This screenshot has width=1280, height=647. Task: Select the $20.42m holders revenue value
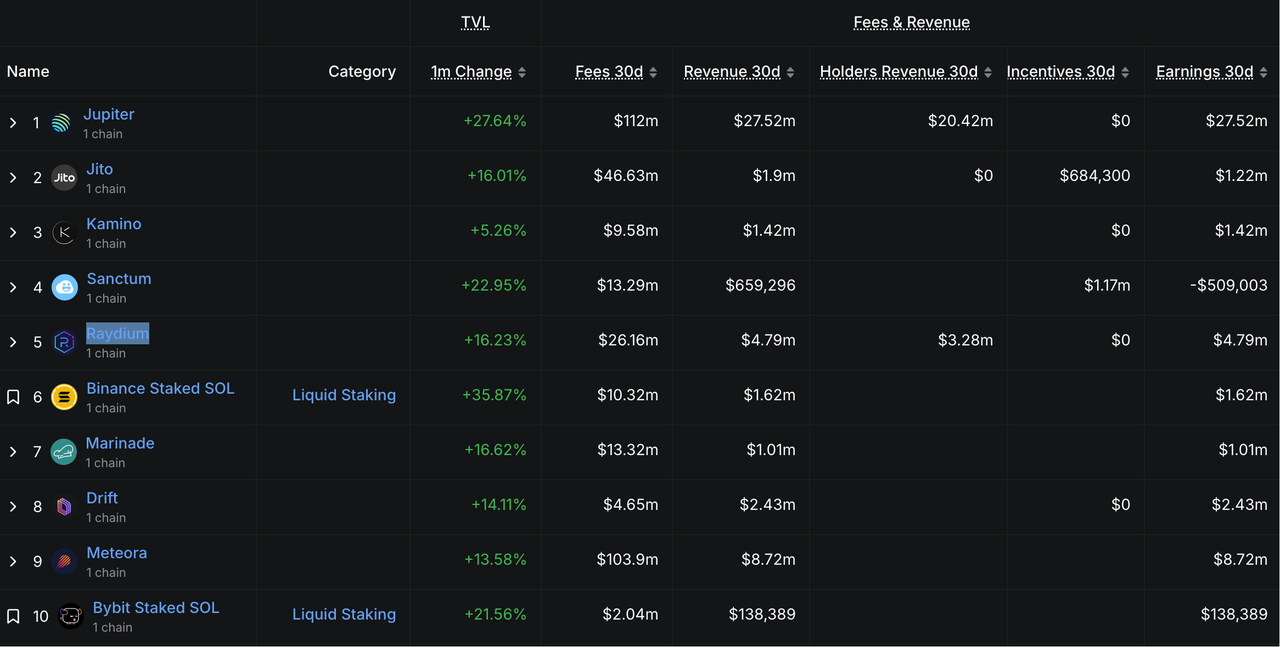[x=961, y=121]
